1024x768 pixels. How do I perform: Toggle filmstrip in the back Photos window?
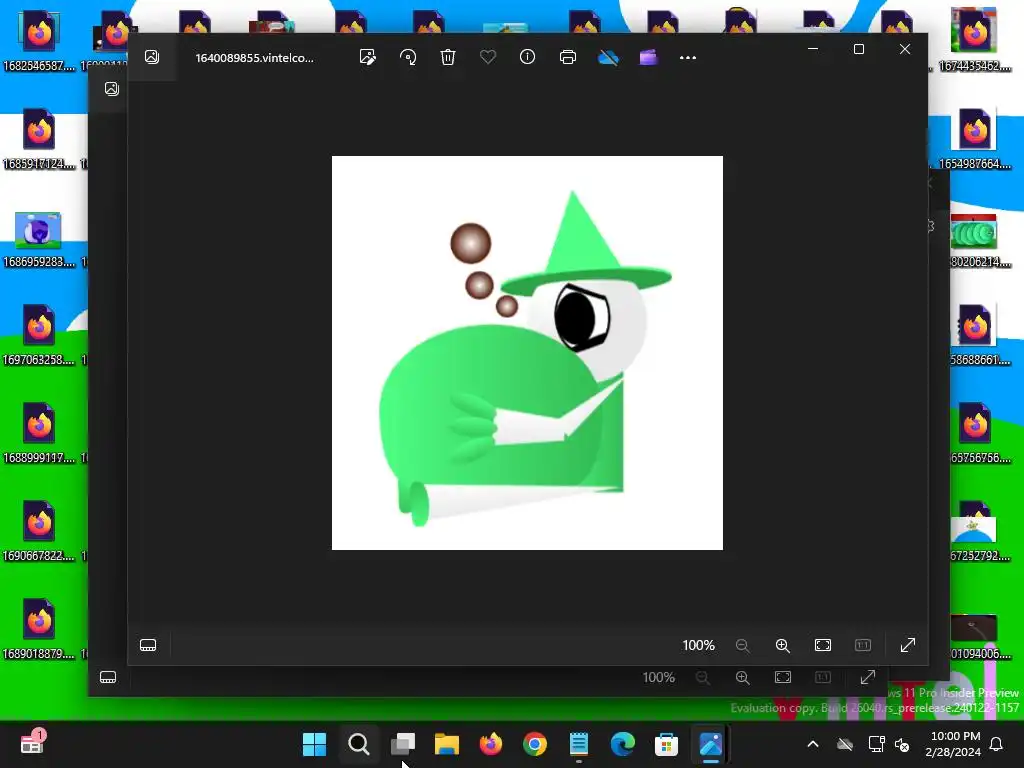click(108, 677)
